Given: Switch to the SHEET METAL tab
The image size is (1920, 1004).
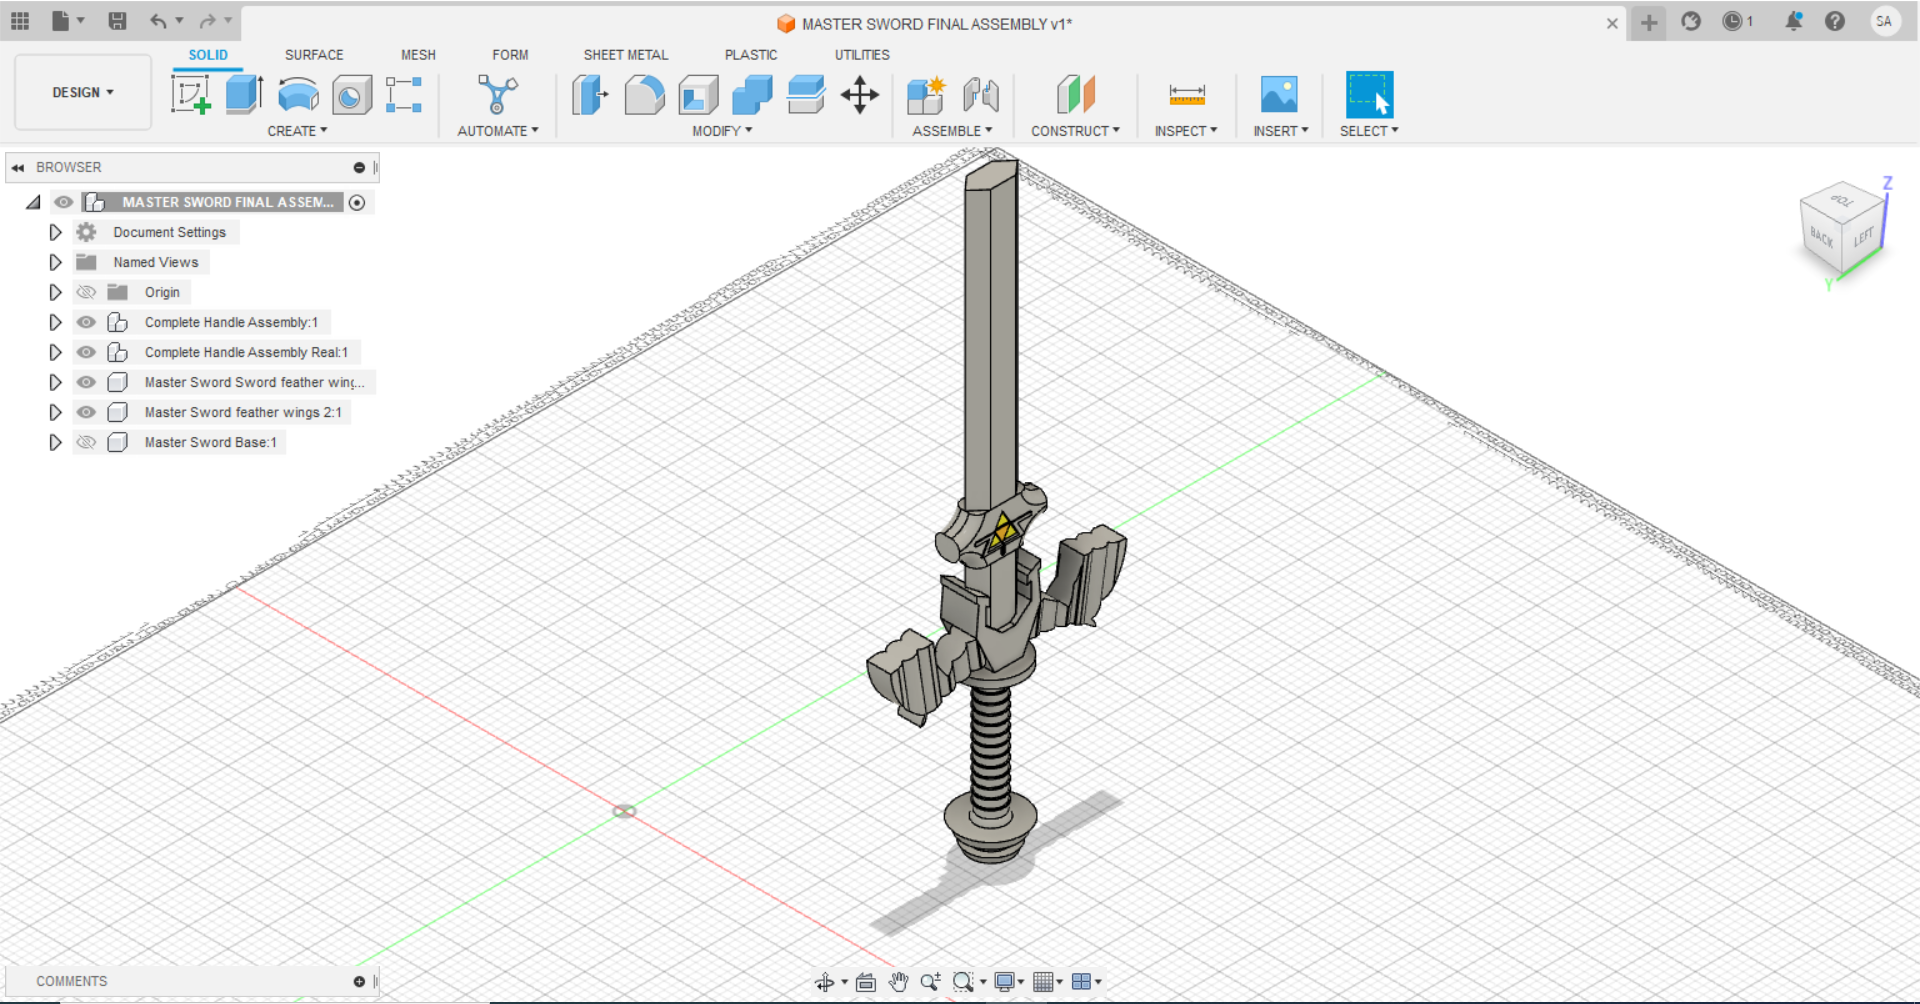Looking at the screenshot, I should pyautogui.click(x=626, y=55).
